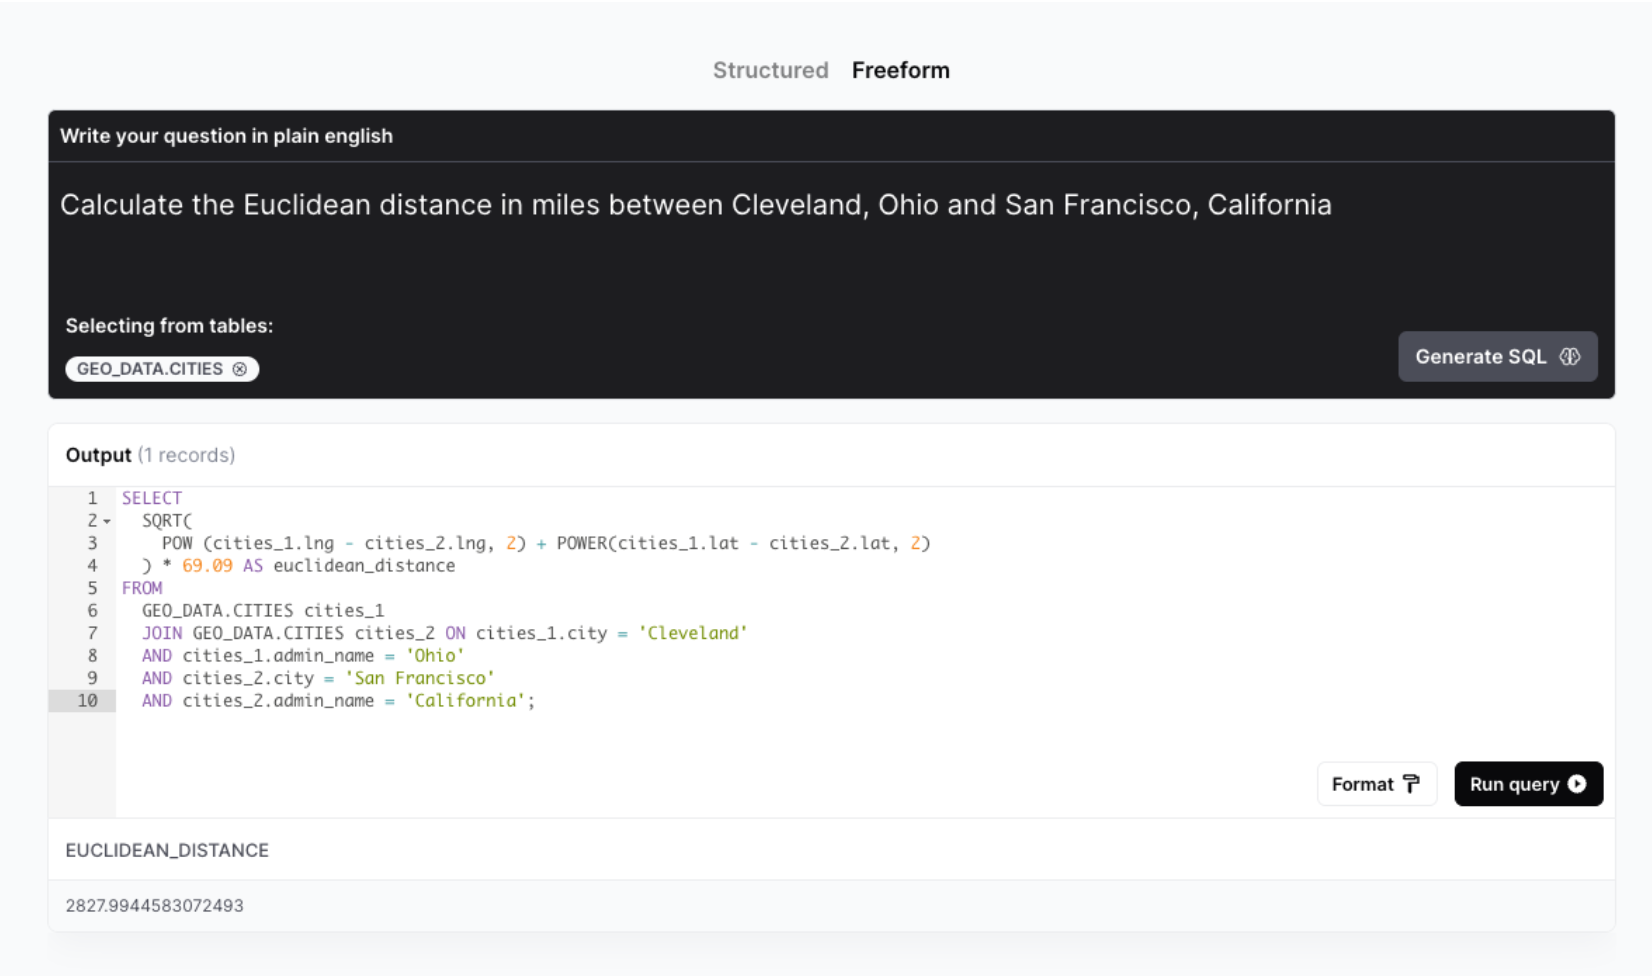This screenshot has width=1652, height=976.
Task: Click the SELECT keyword on line 1
Action: point(152,497)
